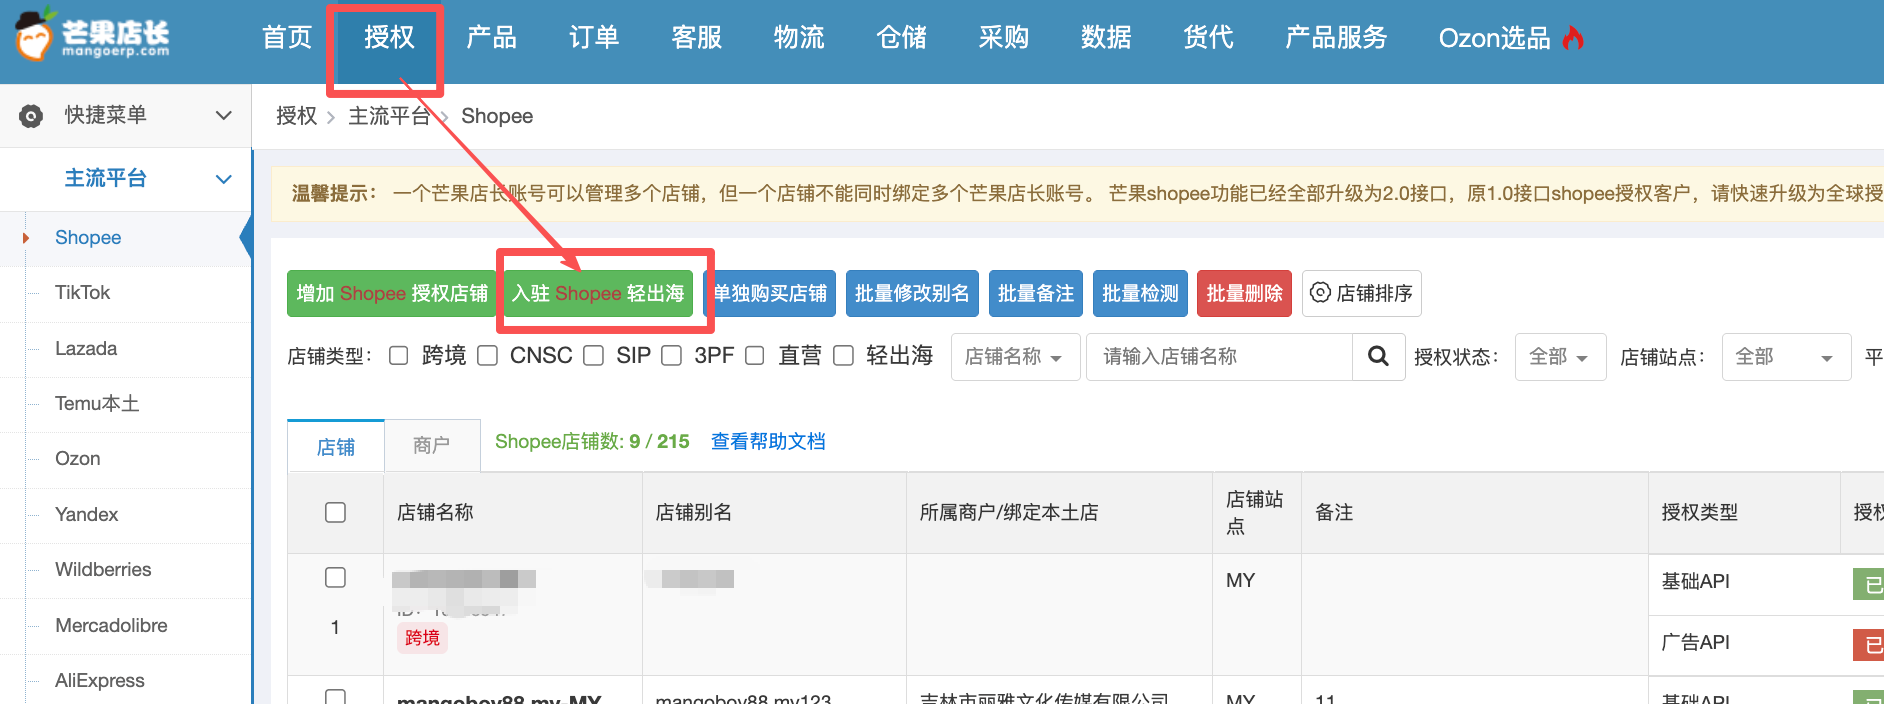Click the search magnifier icon button

point(1377,357)
